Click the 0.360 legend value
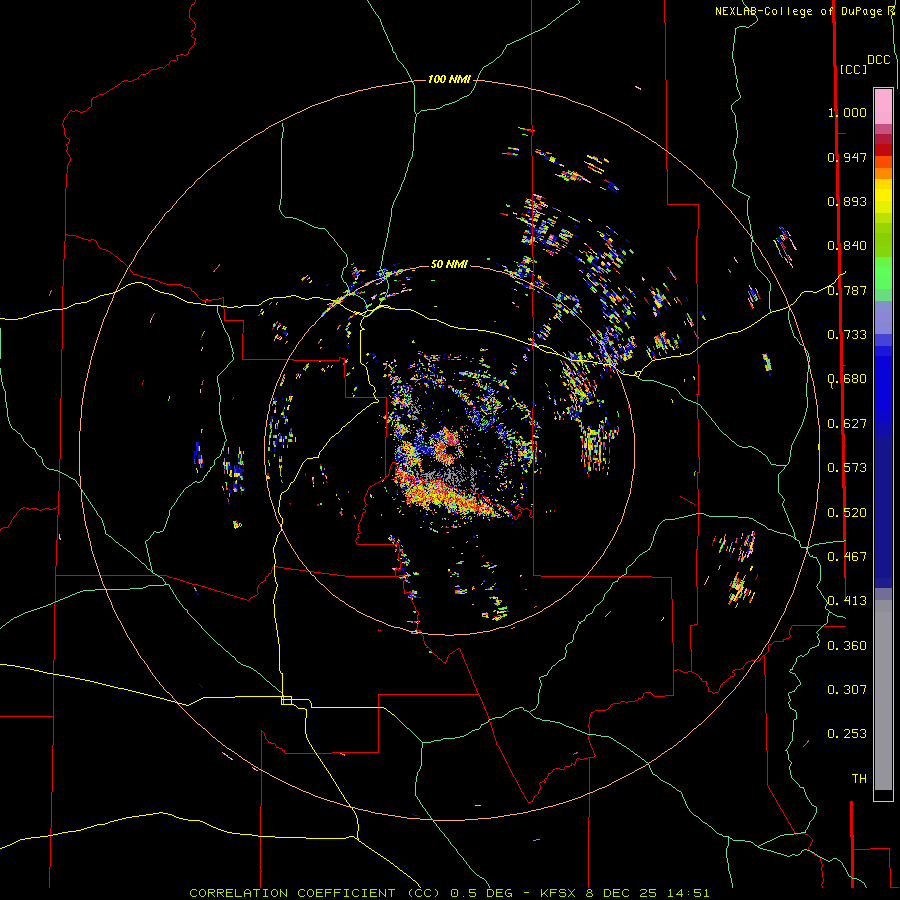This screenshot has width=900, height=900. tap(847, 646)
